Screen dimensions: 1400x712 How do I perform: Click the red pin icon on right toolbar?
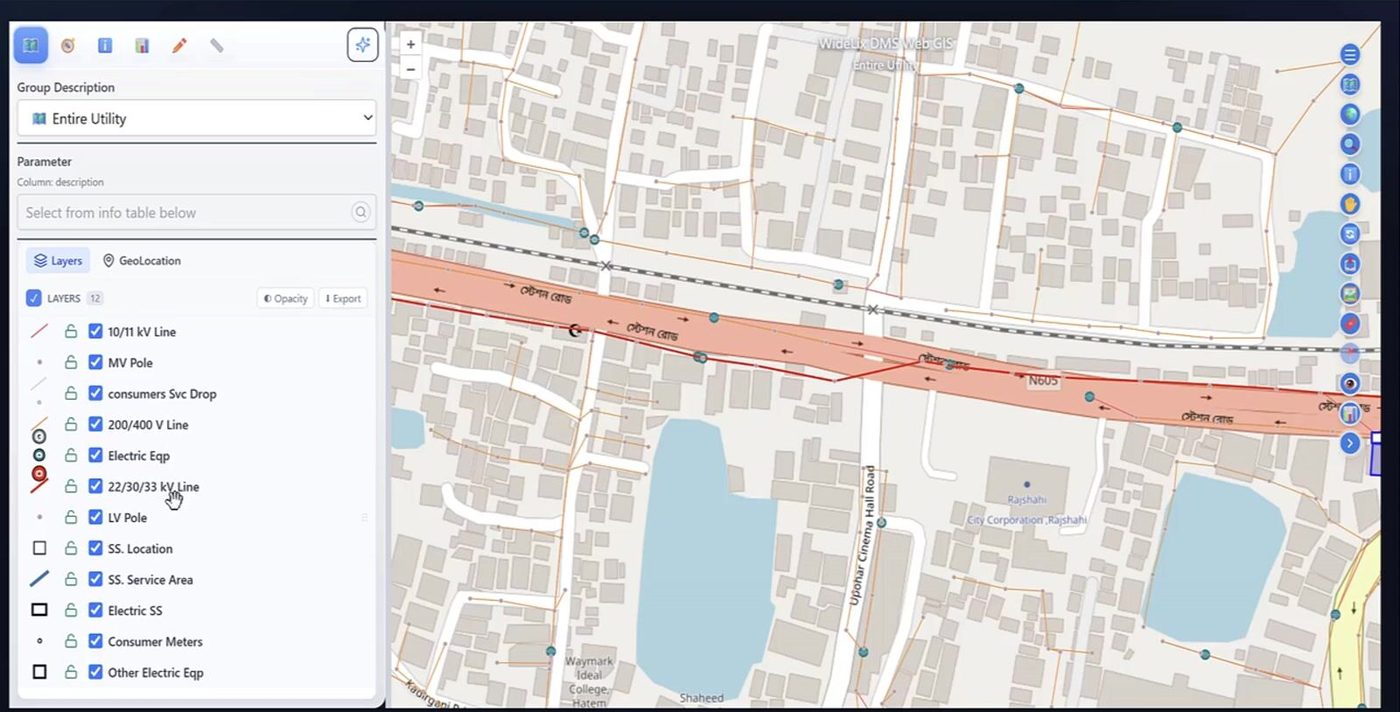pos(1350,323)
